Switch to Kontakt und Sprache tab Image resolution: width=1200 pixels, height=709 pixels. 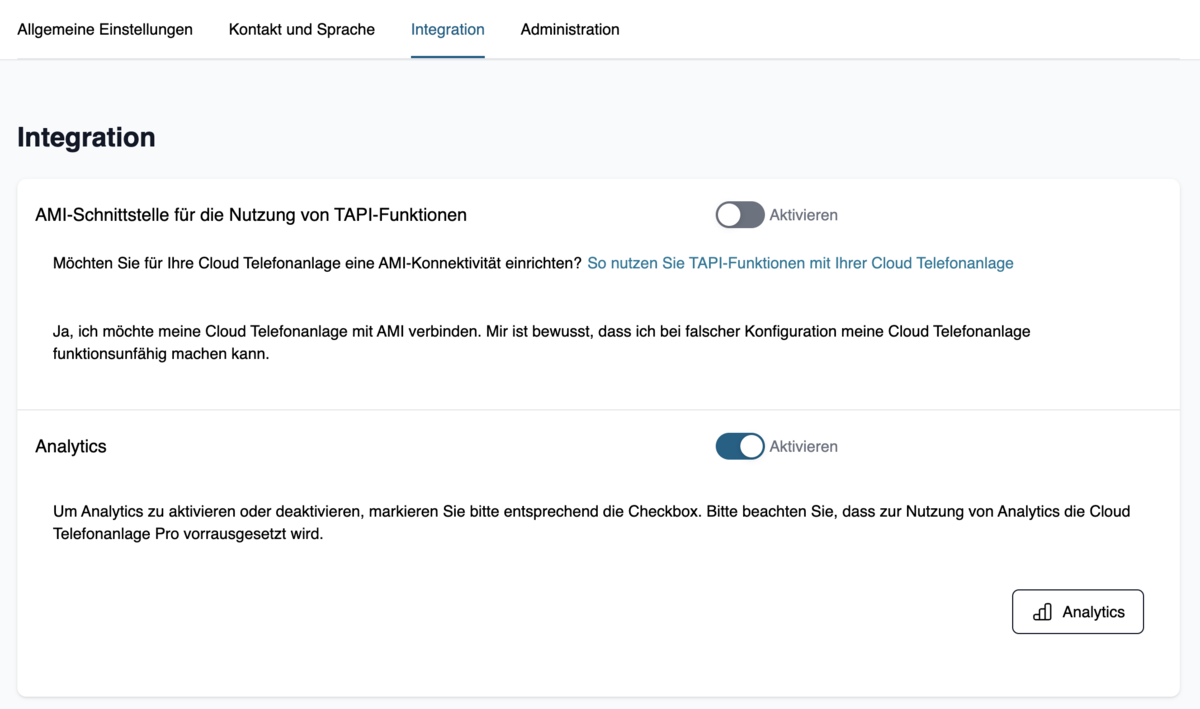click(x=302, y=29)
